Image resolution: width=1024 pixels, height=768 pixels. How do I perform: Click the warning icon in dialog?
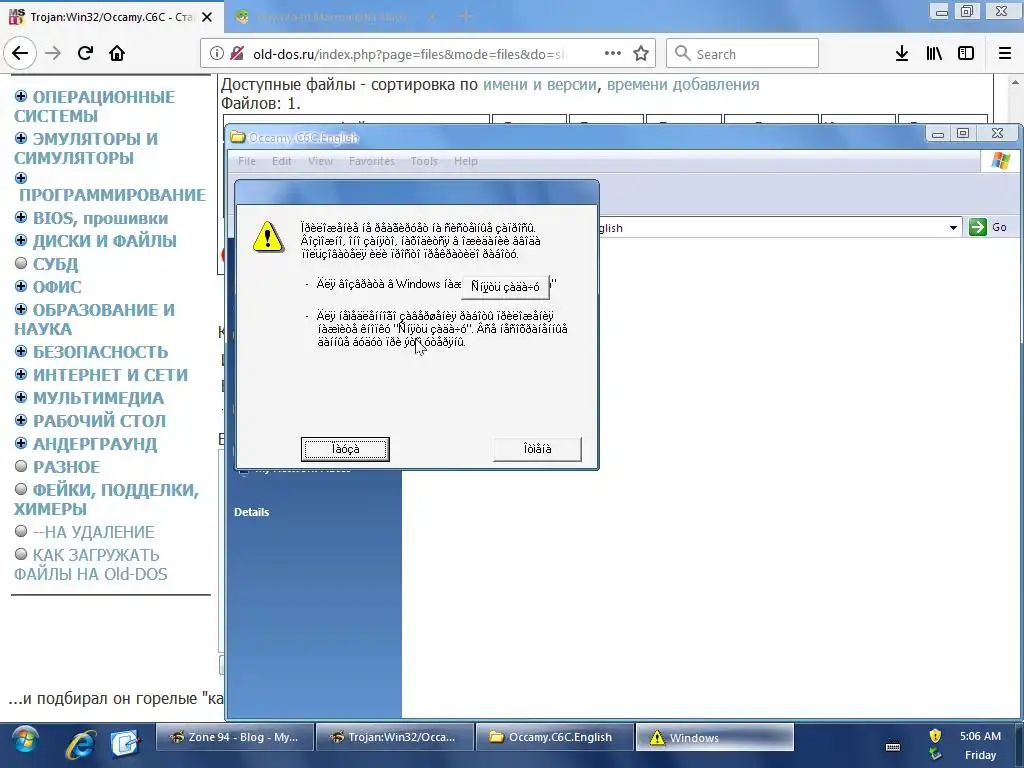[x=268, y=236]
